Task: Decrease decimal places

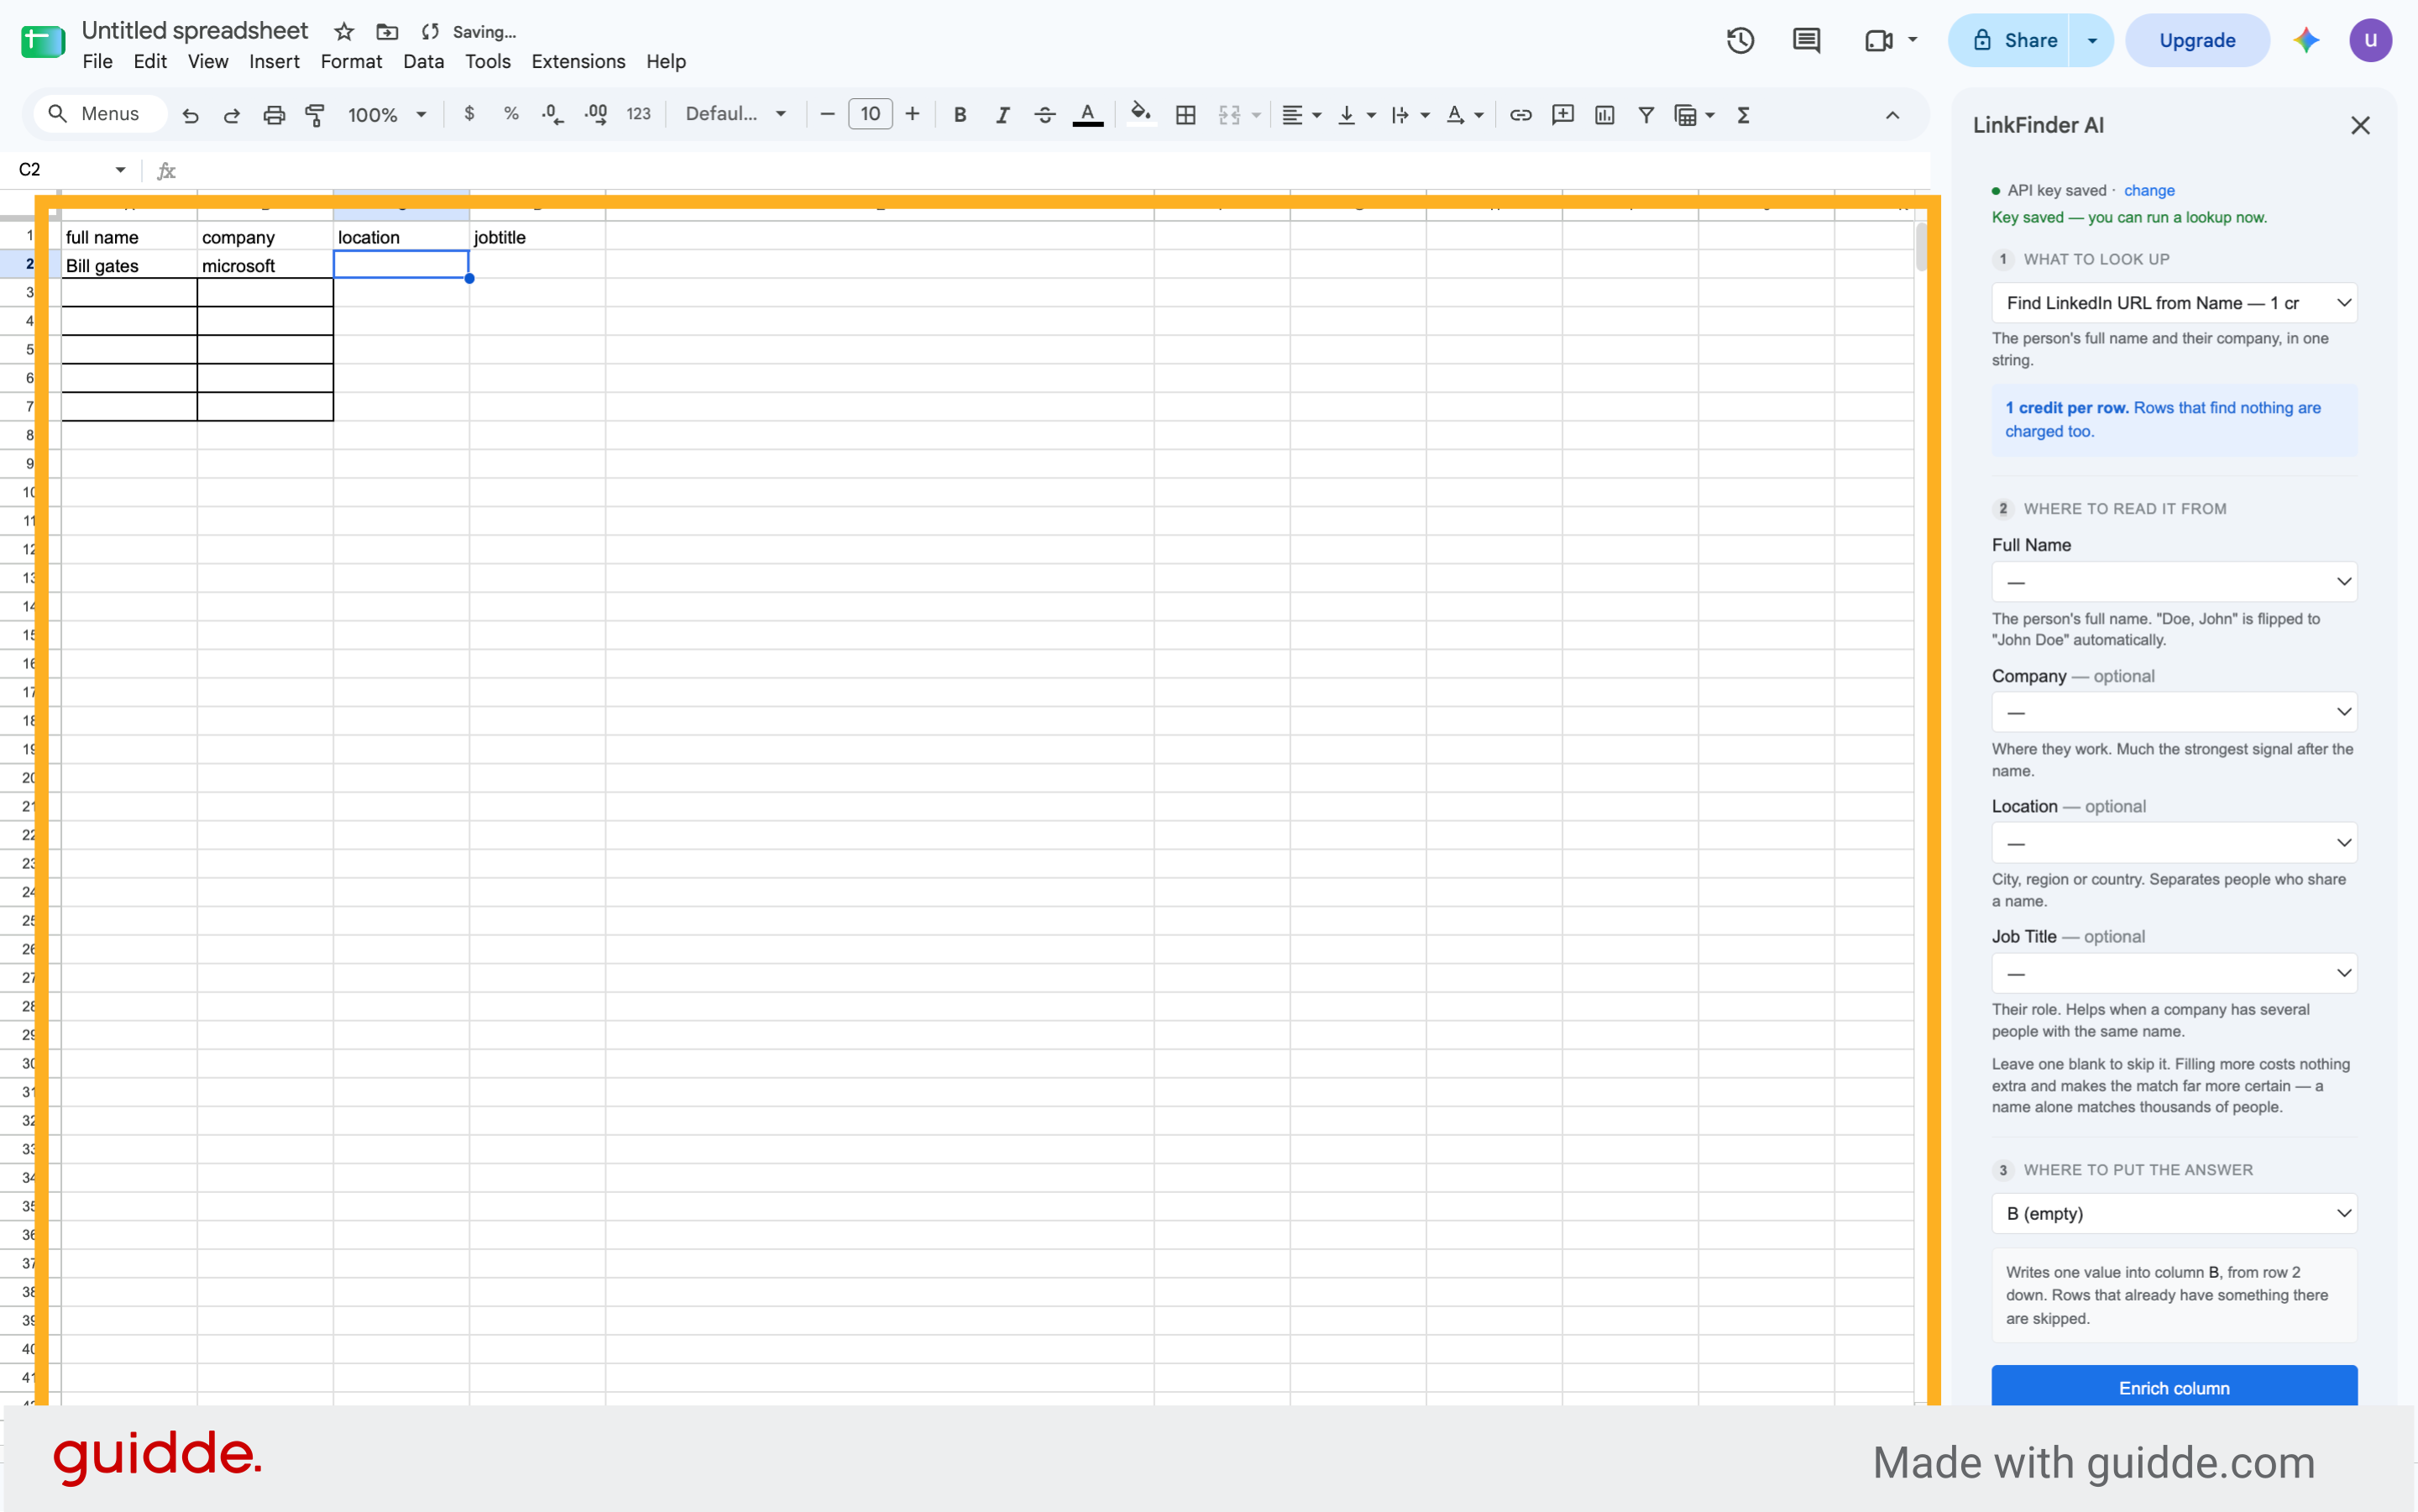Action: 552,114
